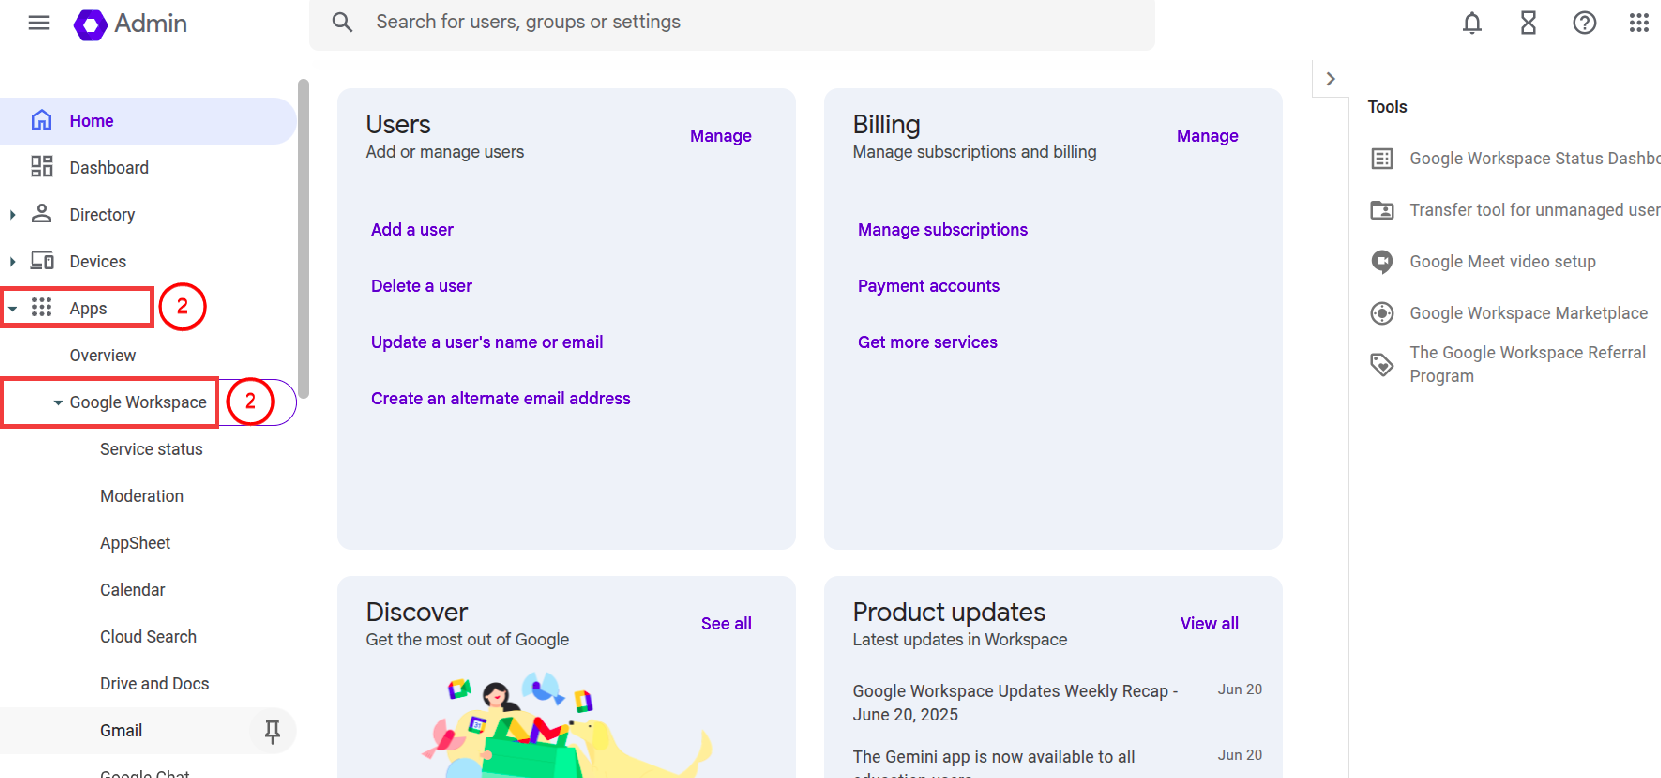1661x778 pixels.
Task: Click the Transfer tool folder icon
Action: point(1382,210)
